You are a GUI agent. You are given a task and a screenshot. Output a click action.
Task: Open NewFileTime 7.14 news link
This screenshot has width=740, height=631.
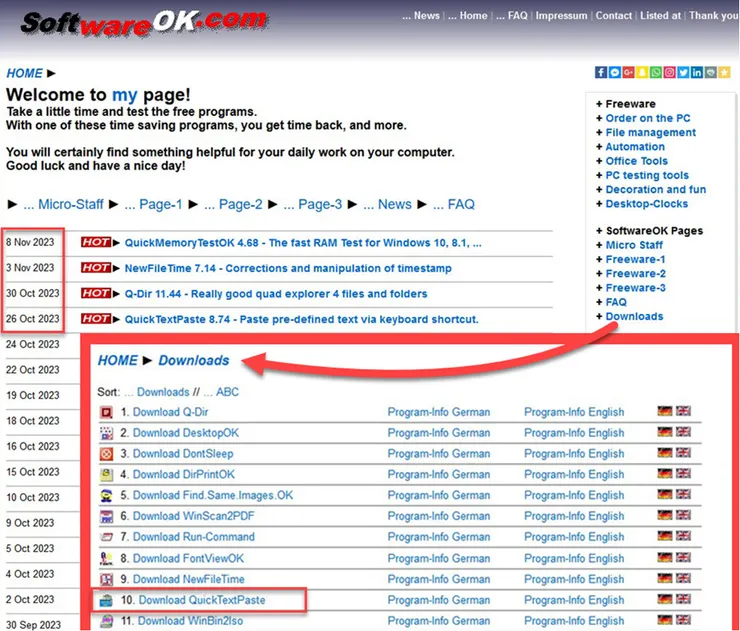pyautogui.click(x=288, y=268)
